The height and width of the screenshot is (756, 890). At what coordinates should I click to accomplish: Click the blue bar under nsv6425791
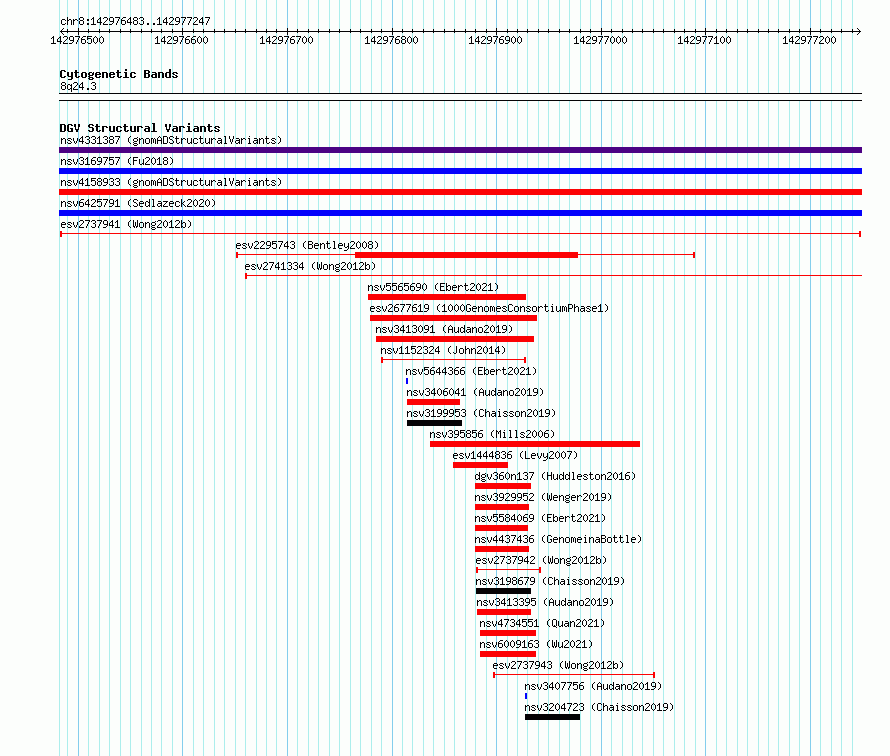click(460, 213)
